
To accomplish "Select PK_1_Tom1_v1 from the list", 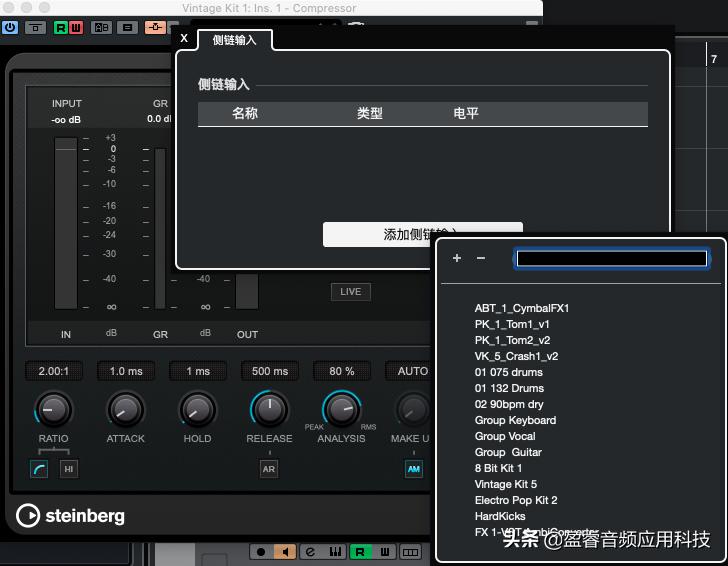I will pos(512,324).
